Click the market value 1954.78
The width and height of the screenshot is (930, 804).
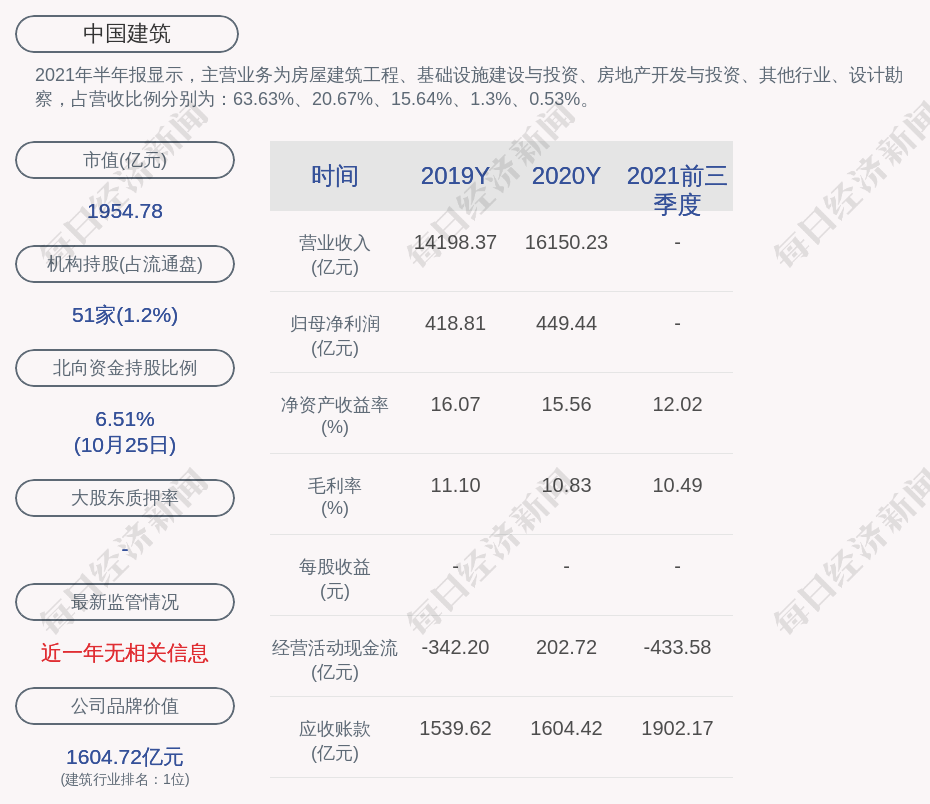coord(125,211)
